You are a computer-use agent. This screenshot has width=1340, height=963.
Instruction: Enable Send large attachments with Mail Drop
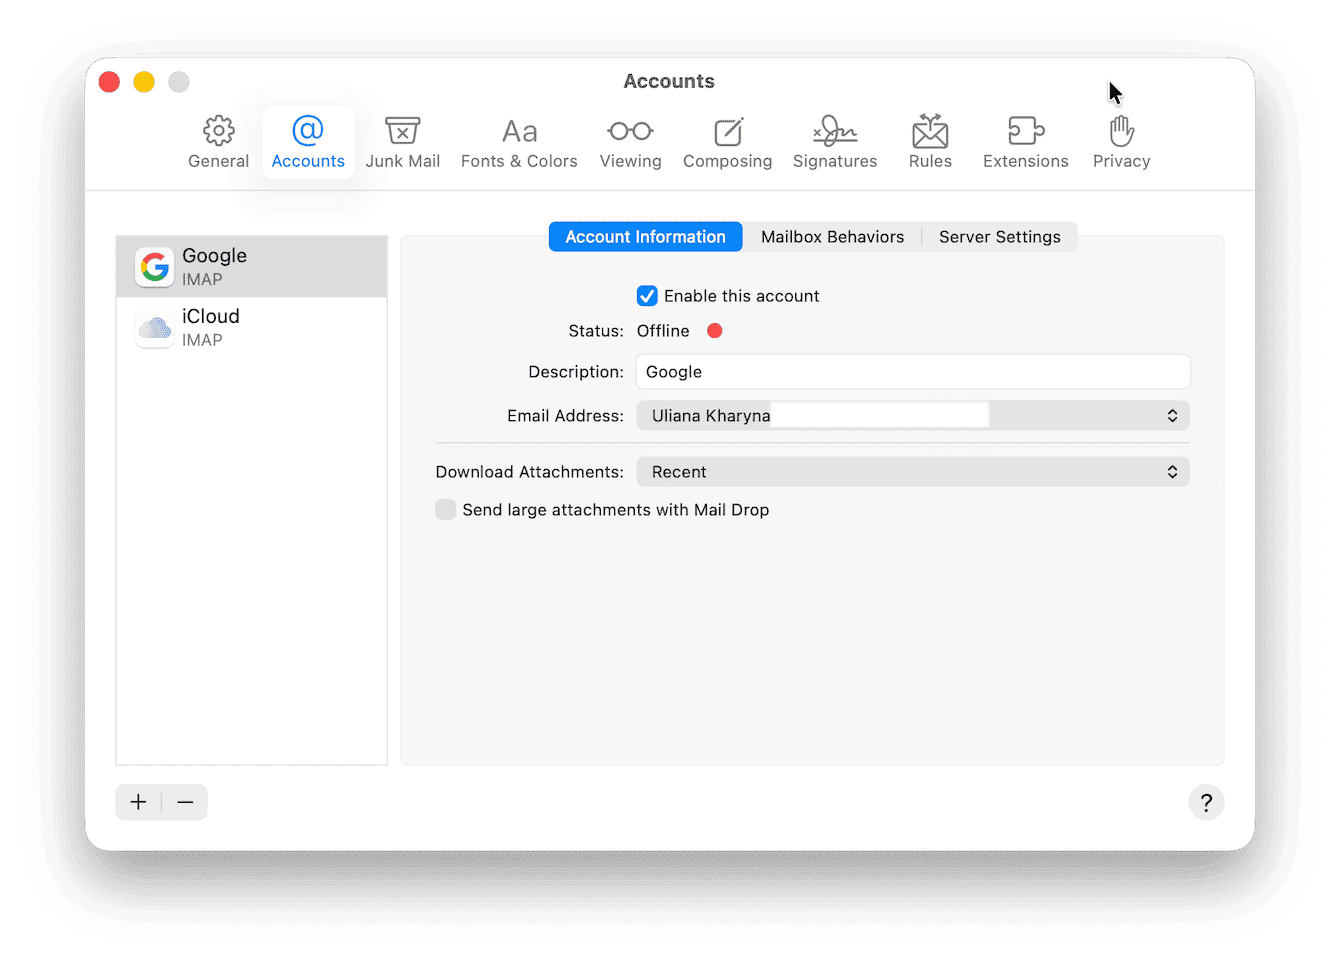point(445,509)
